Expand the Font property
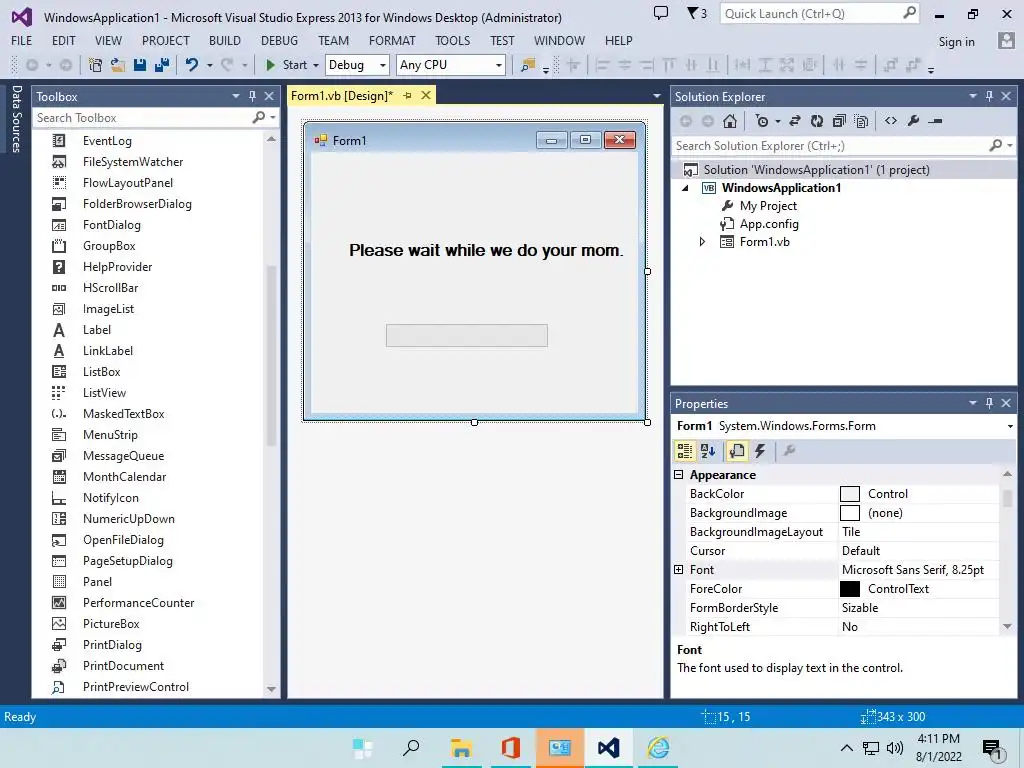 point(679,569)
